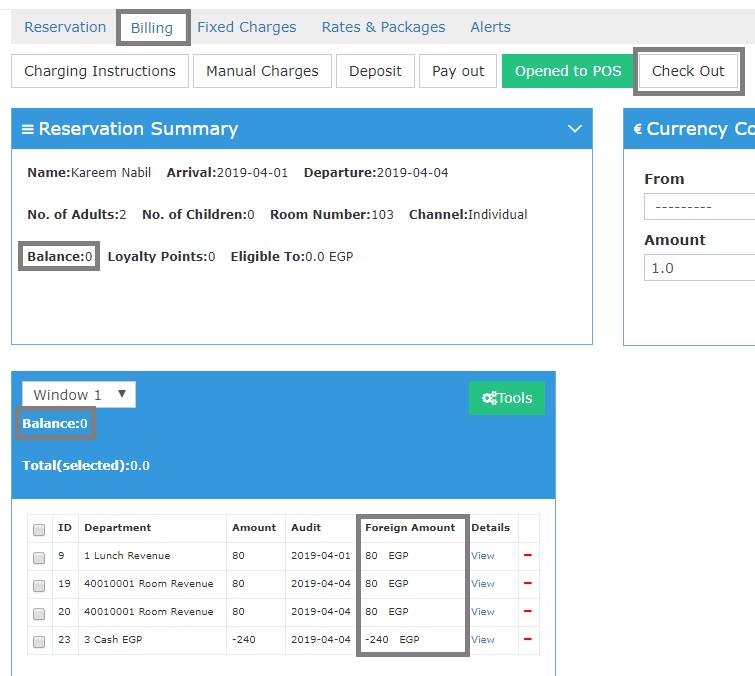
Task: Open the From currency dropdown
Action: tap(699, 207)
